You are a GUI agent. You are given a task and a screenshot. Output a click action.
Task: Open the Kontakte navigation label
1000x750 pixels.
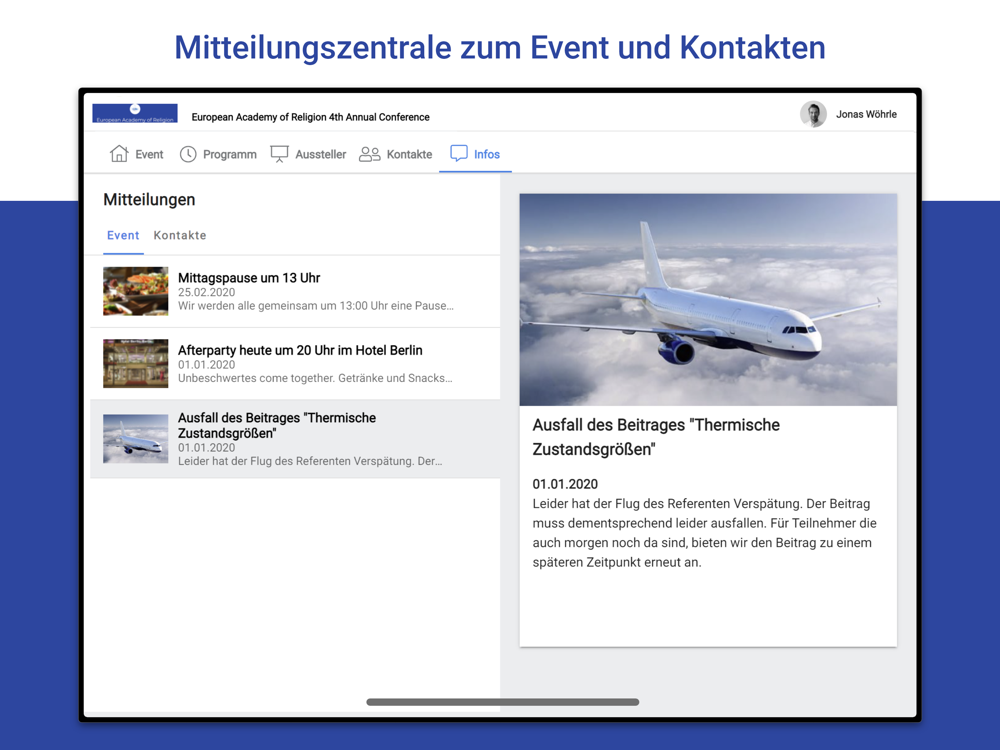(409, 154)
